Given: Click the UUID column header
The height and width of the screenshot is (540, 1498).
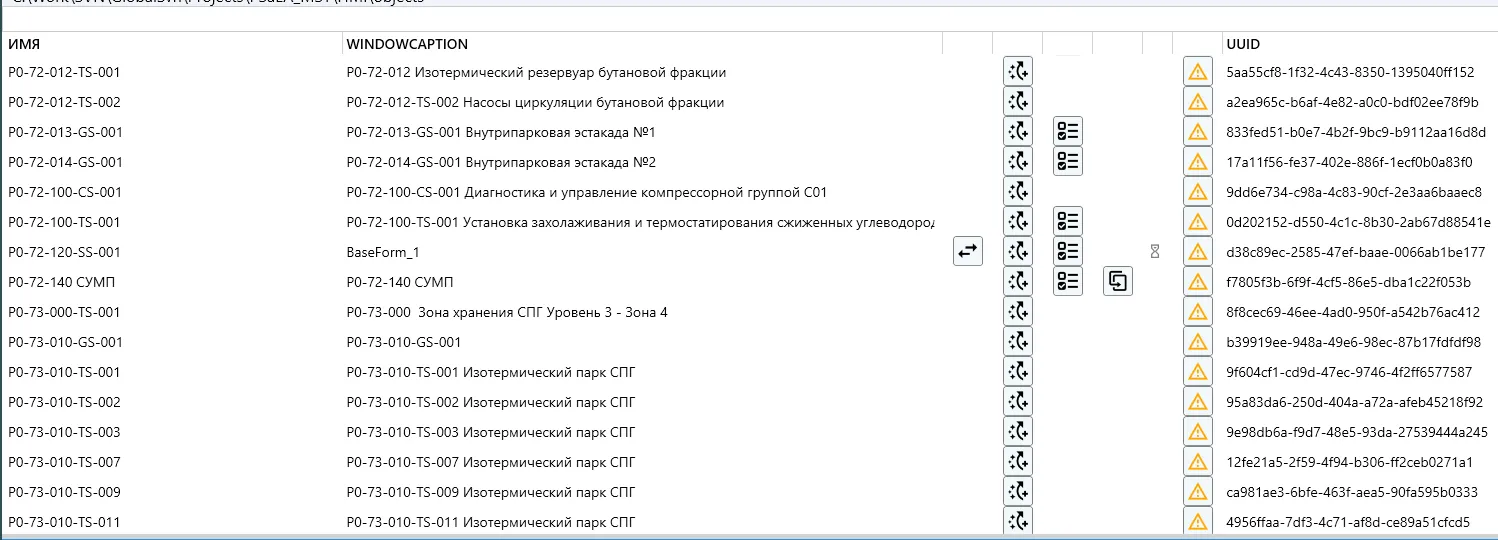Looking at the screenshot, I should pyautogui.click(x=1243, y=44).
